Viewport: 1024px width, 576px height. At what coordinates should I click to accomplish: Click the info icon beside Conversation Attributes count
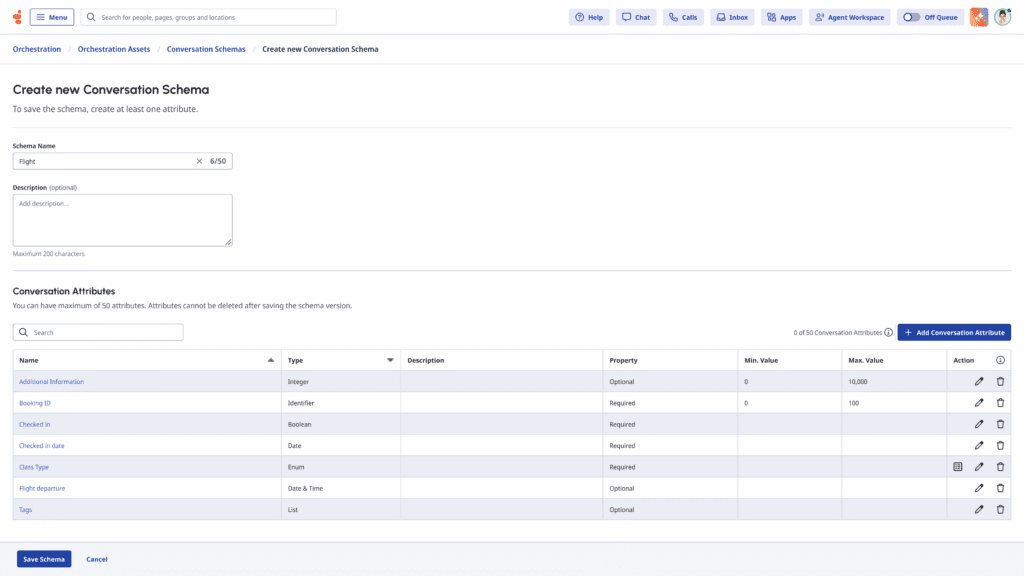(888, 333)
